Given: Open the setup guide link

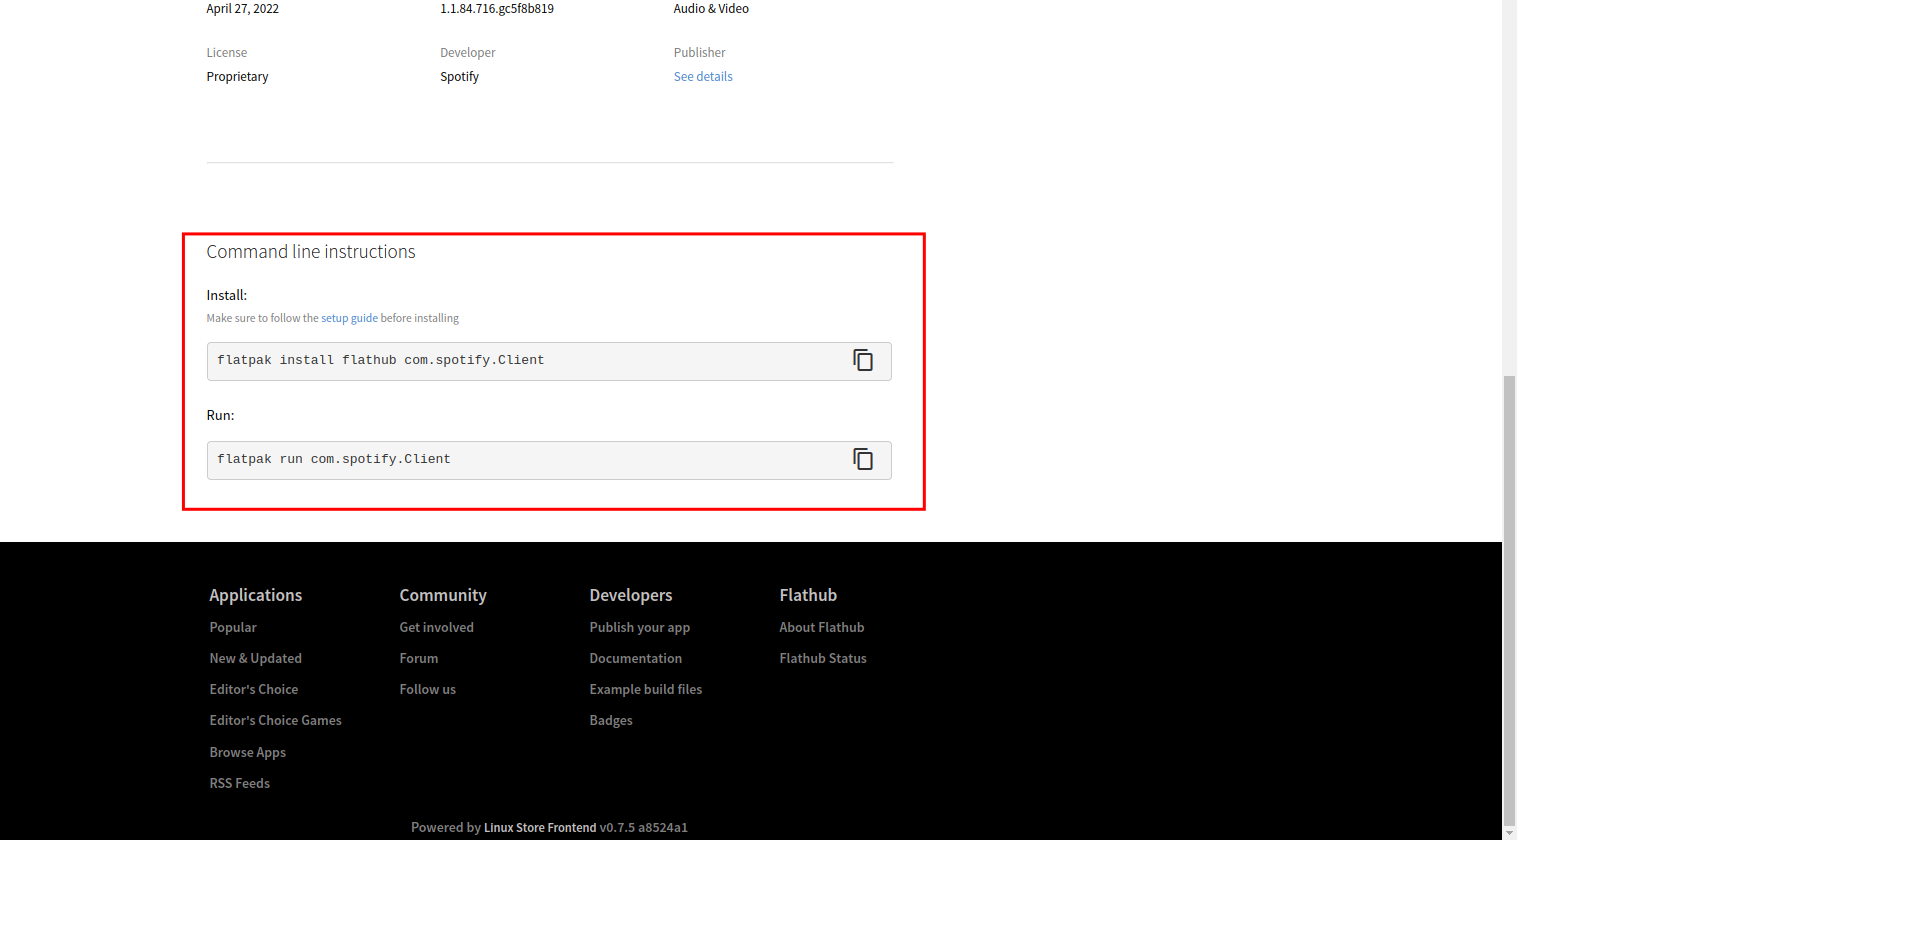Looking at the screenshot, I should (x=349, y=318).
